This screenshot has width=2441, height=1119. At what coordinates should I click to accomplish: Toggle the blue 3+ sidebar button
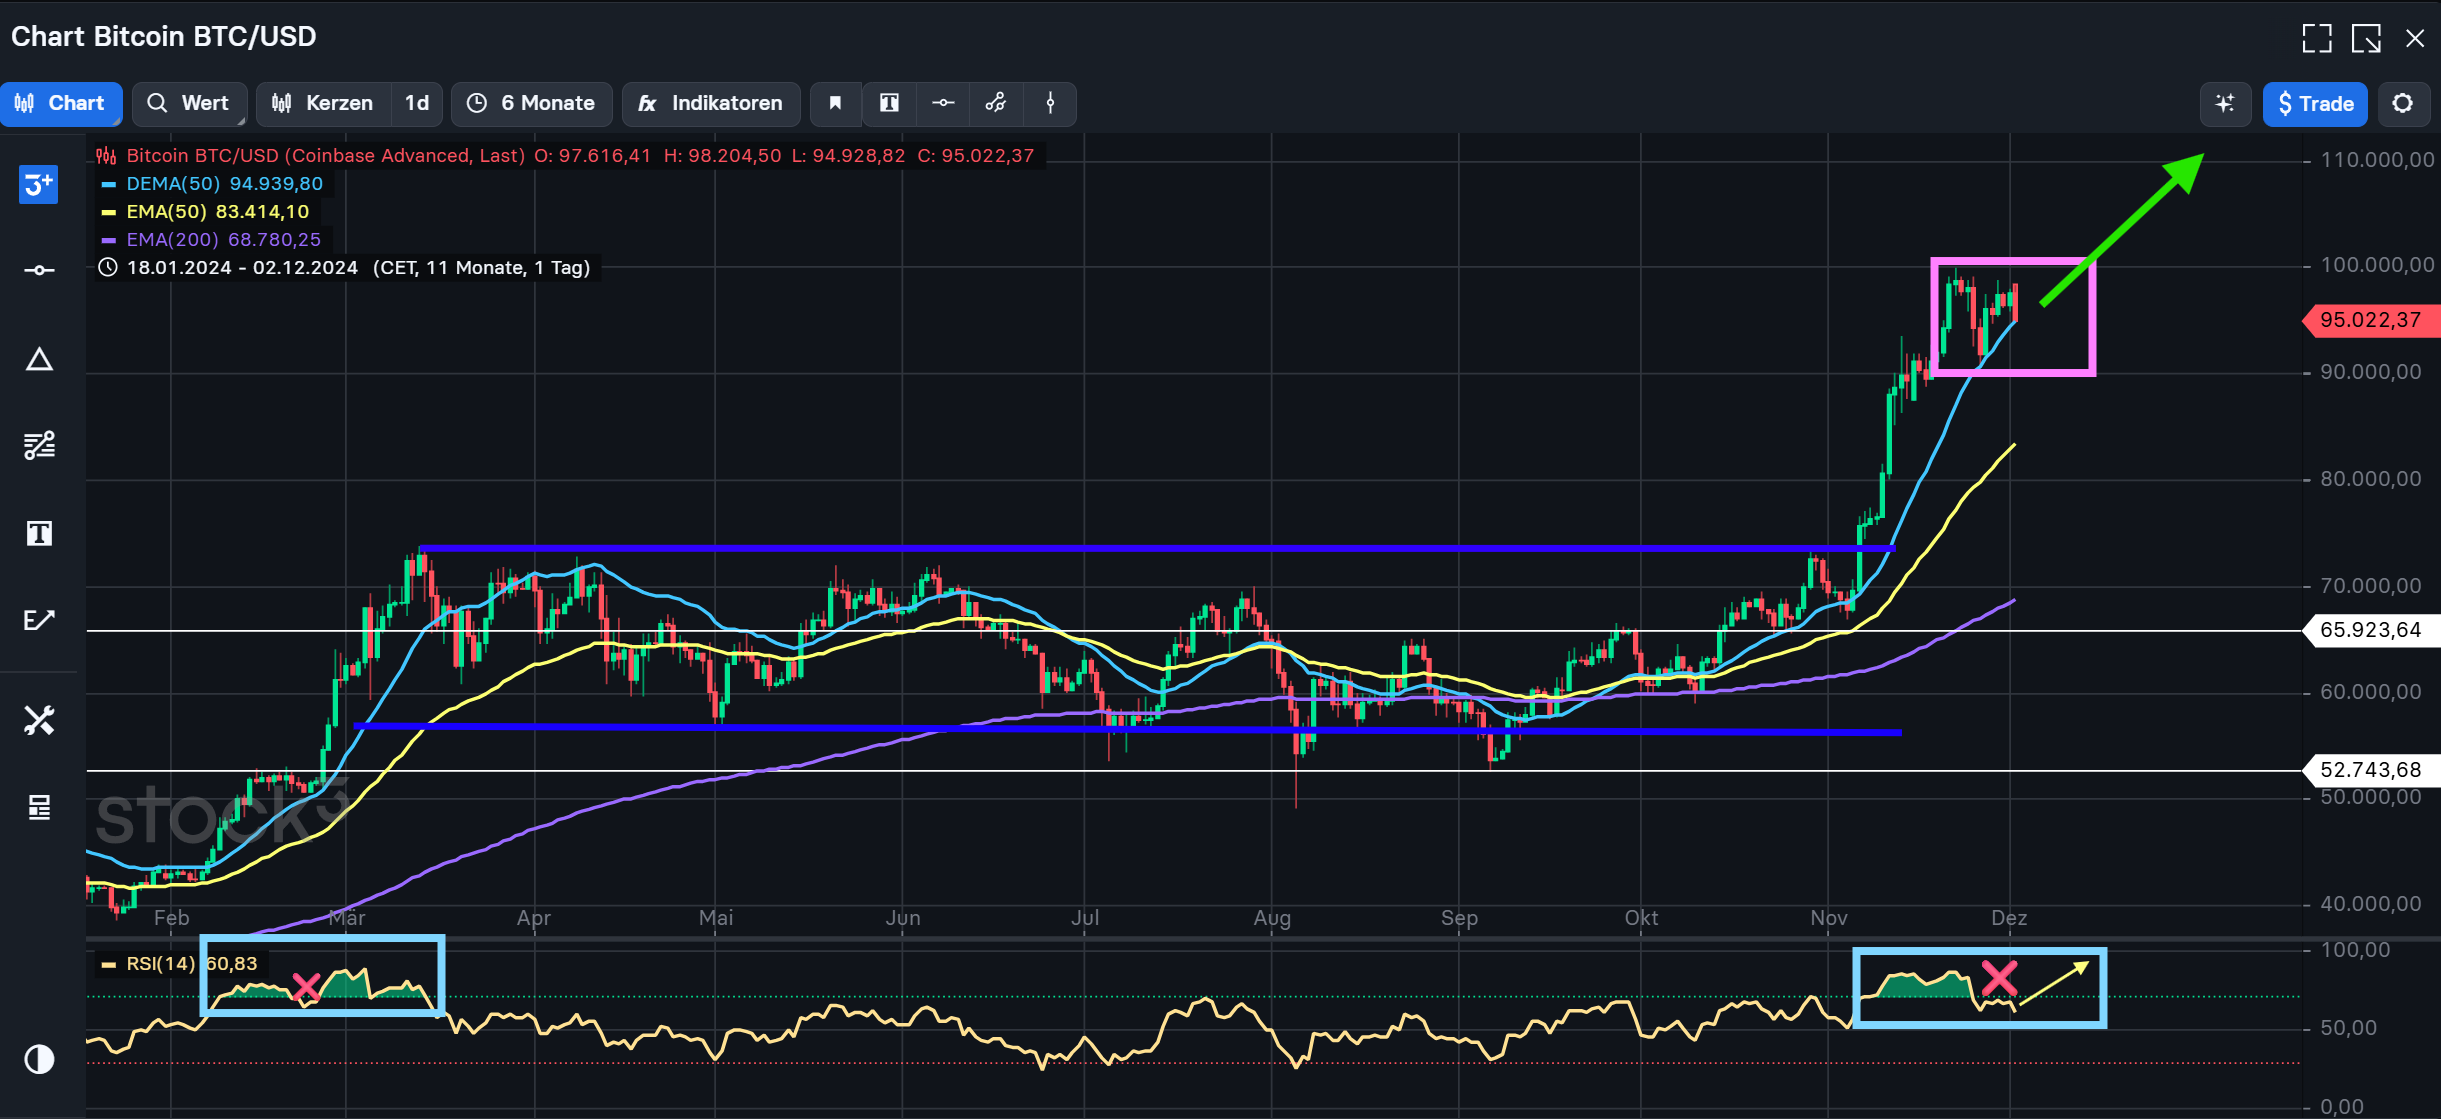click(x=39, y=185)
